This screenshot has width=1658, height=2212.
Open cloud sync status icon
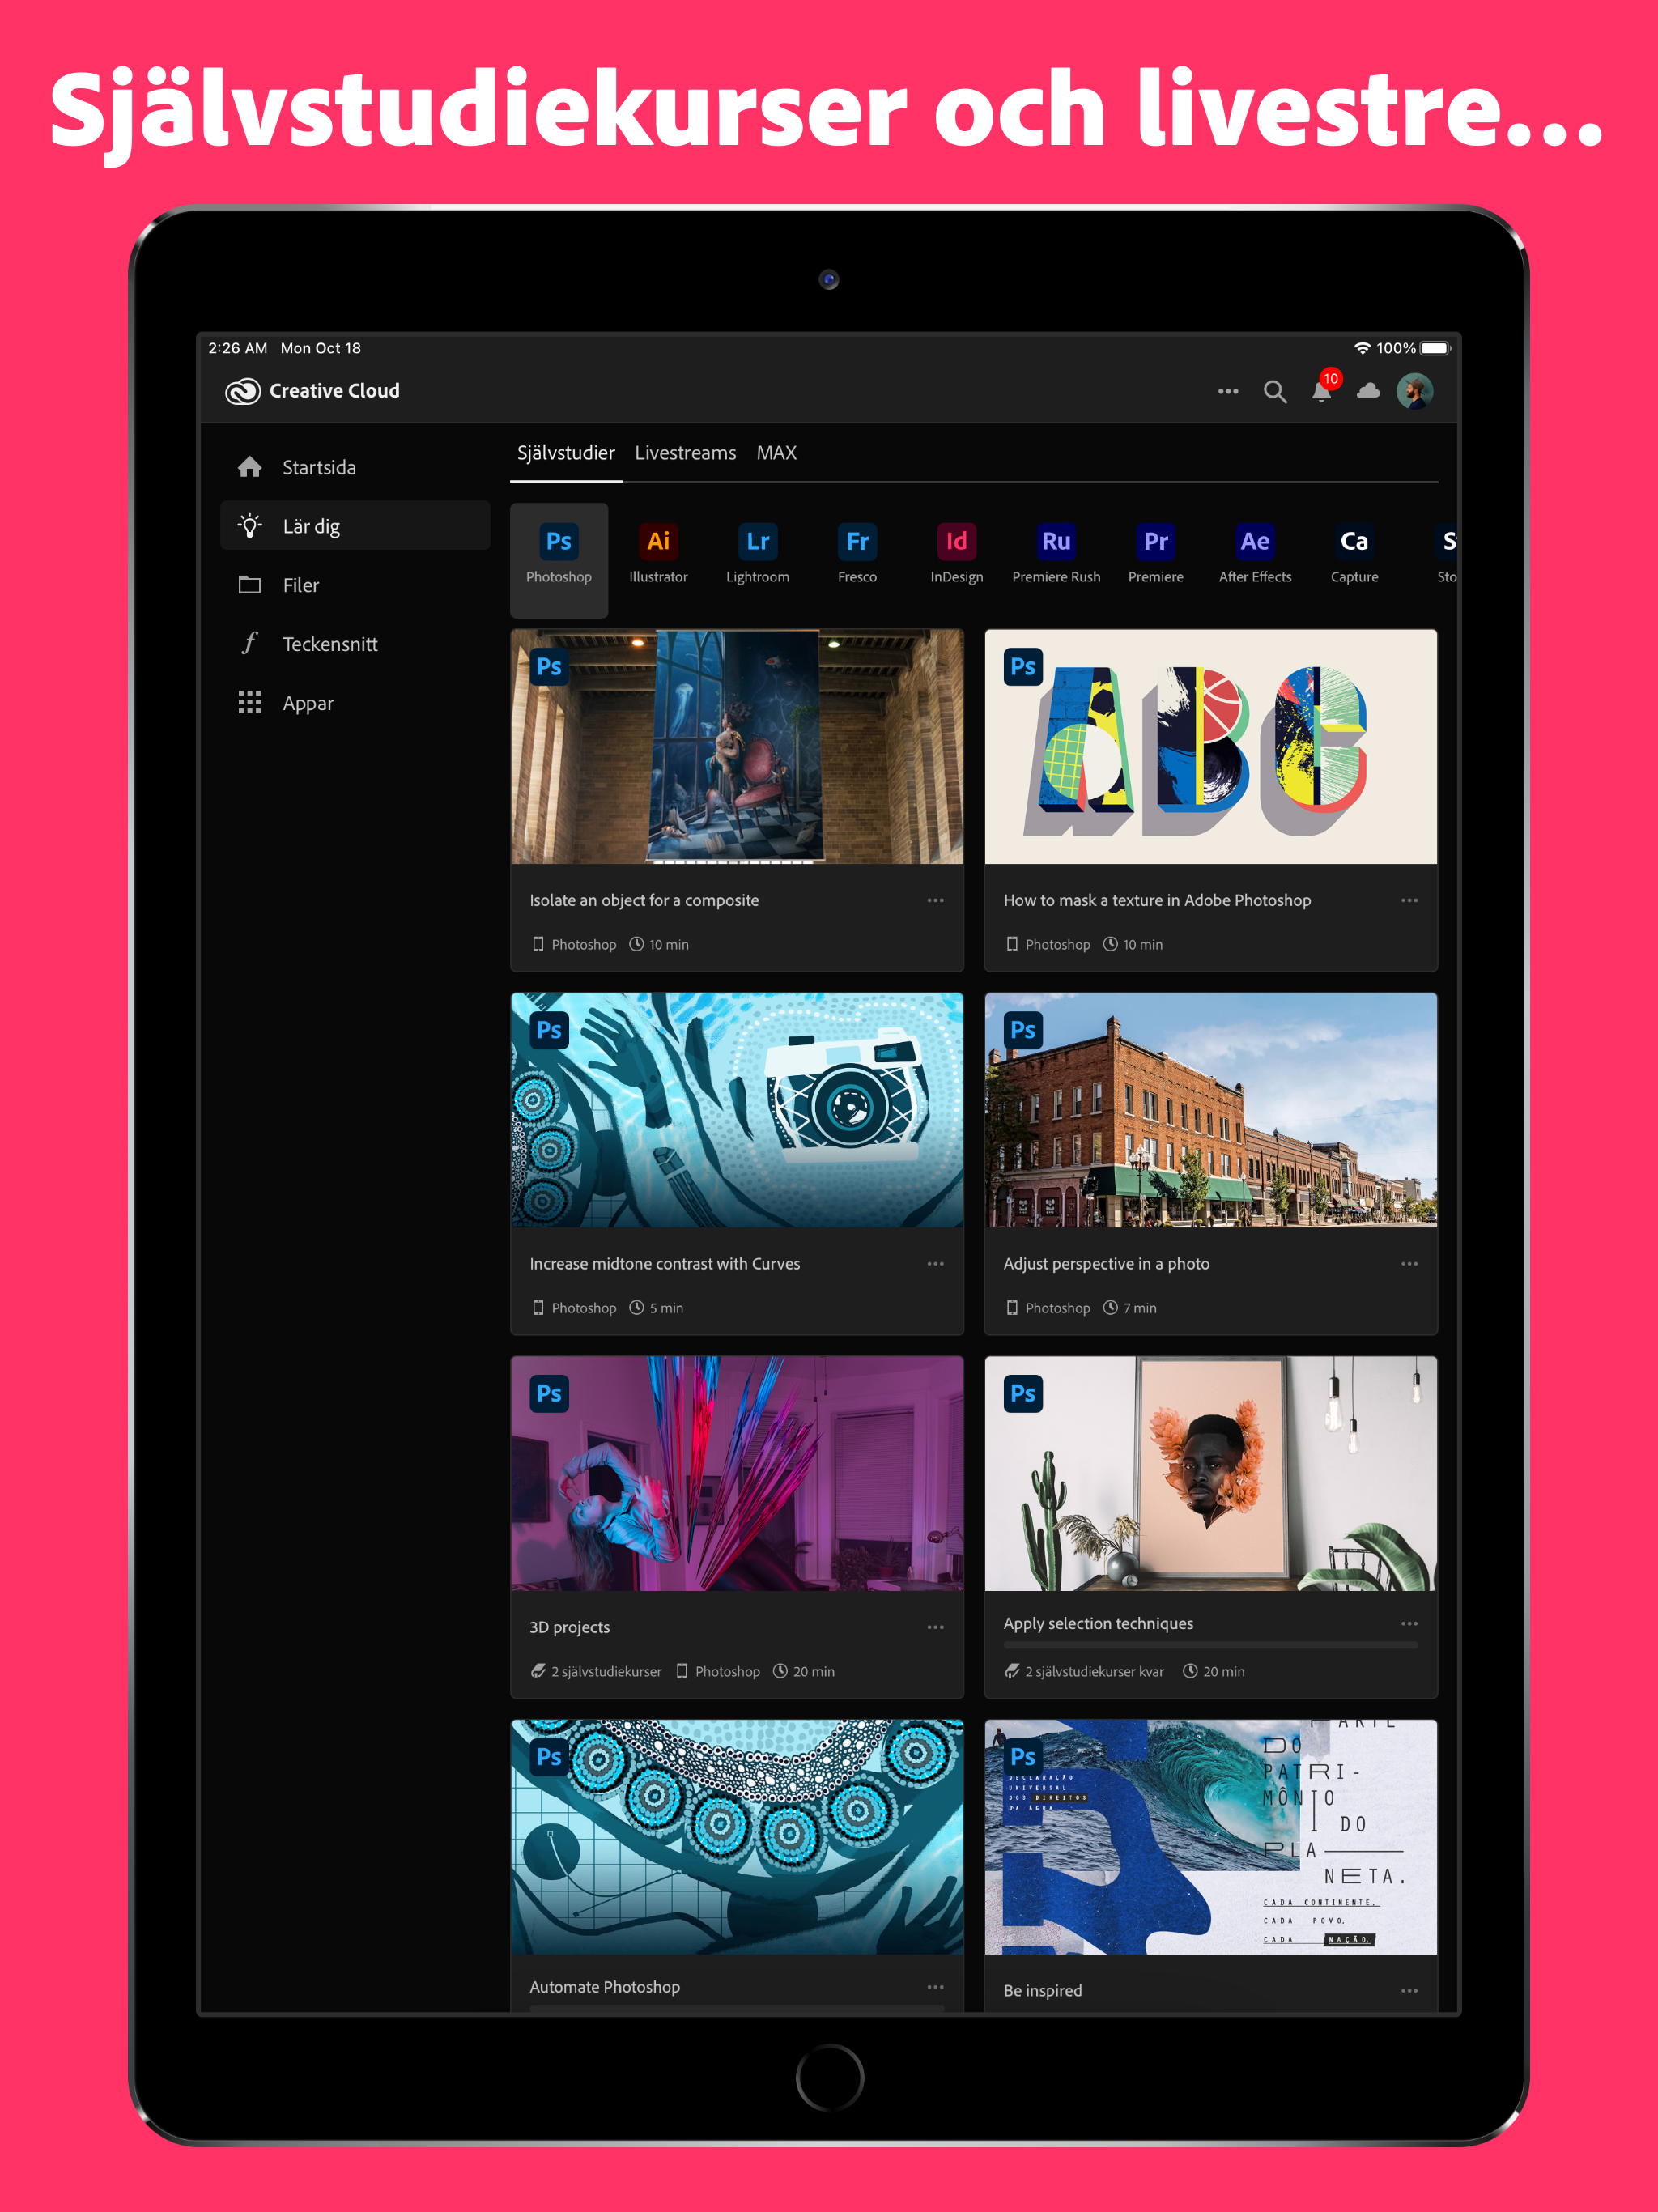[1368, 391]
